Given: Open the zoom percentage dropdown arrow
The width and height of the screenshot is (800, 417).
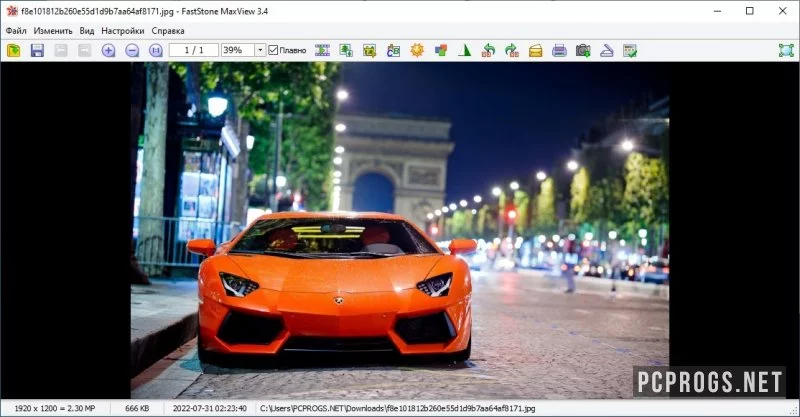Looking at the screenshot, I should coord(260,50).
